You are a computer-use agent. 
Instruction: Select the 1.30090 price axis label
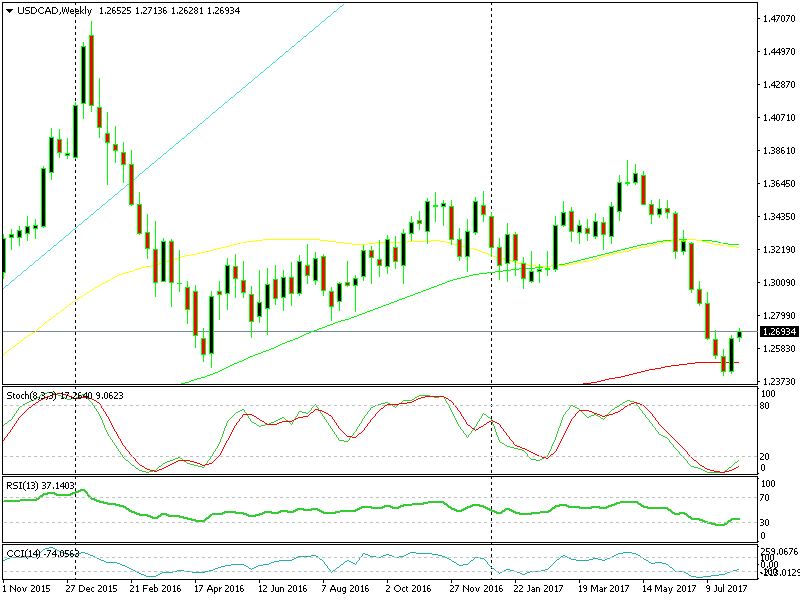pyautogui.click(x=779, y=283)
